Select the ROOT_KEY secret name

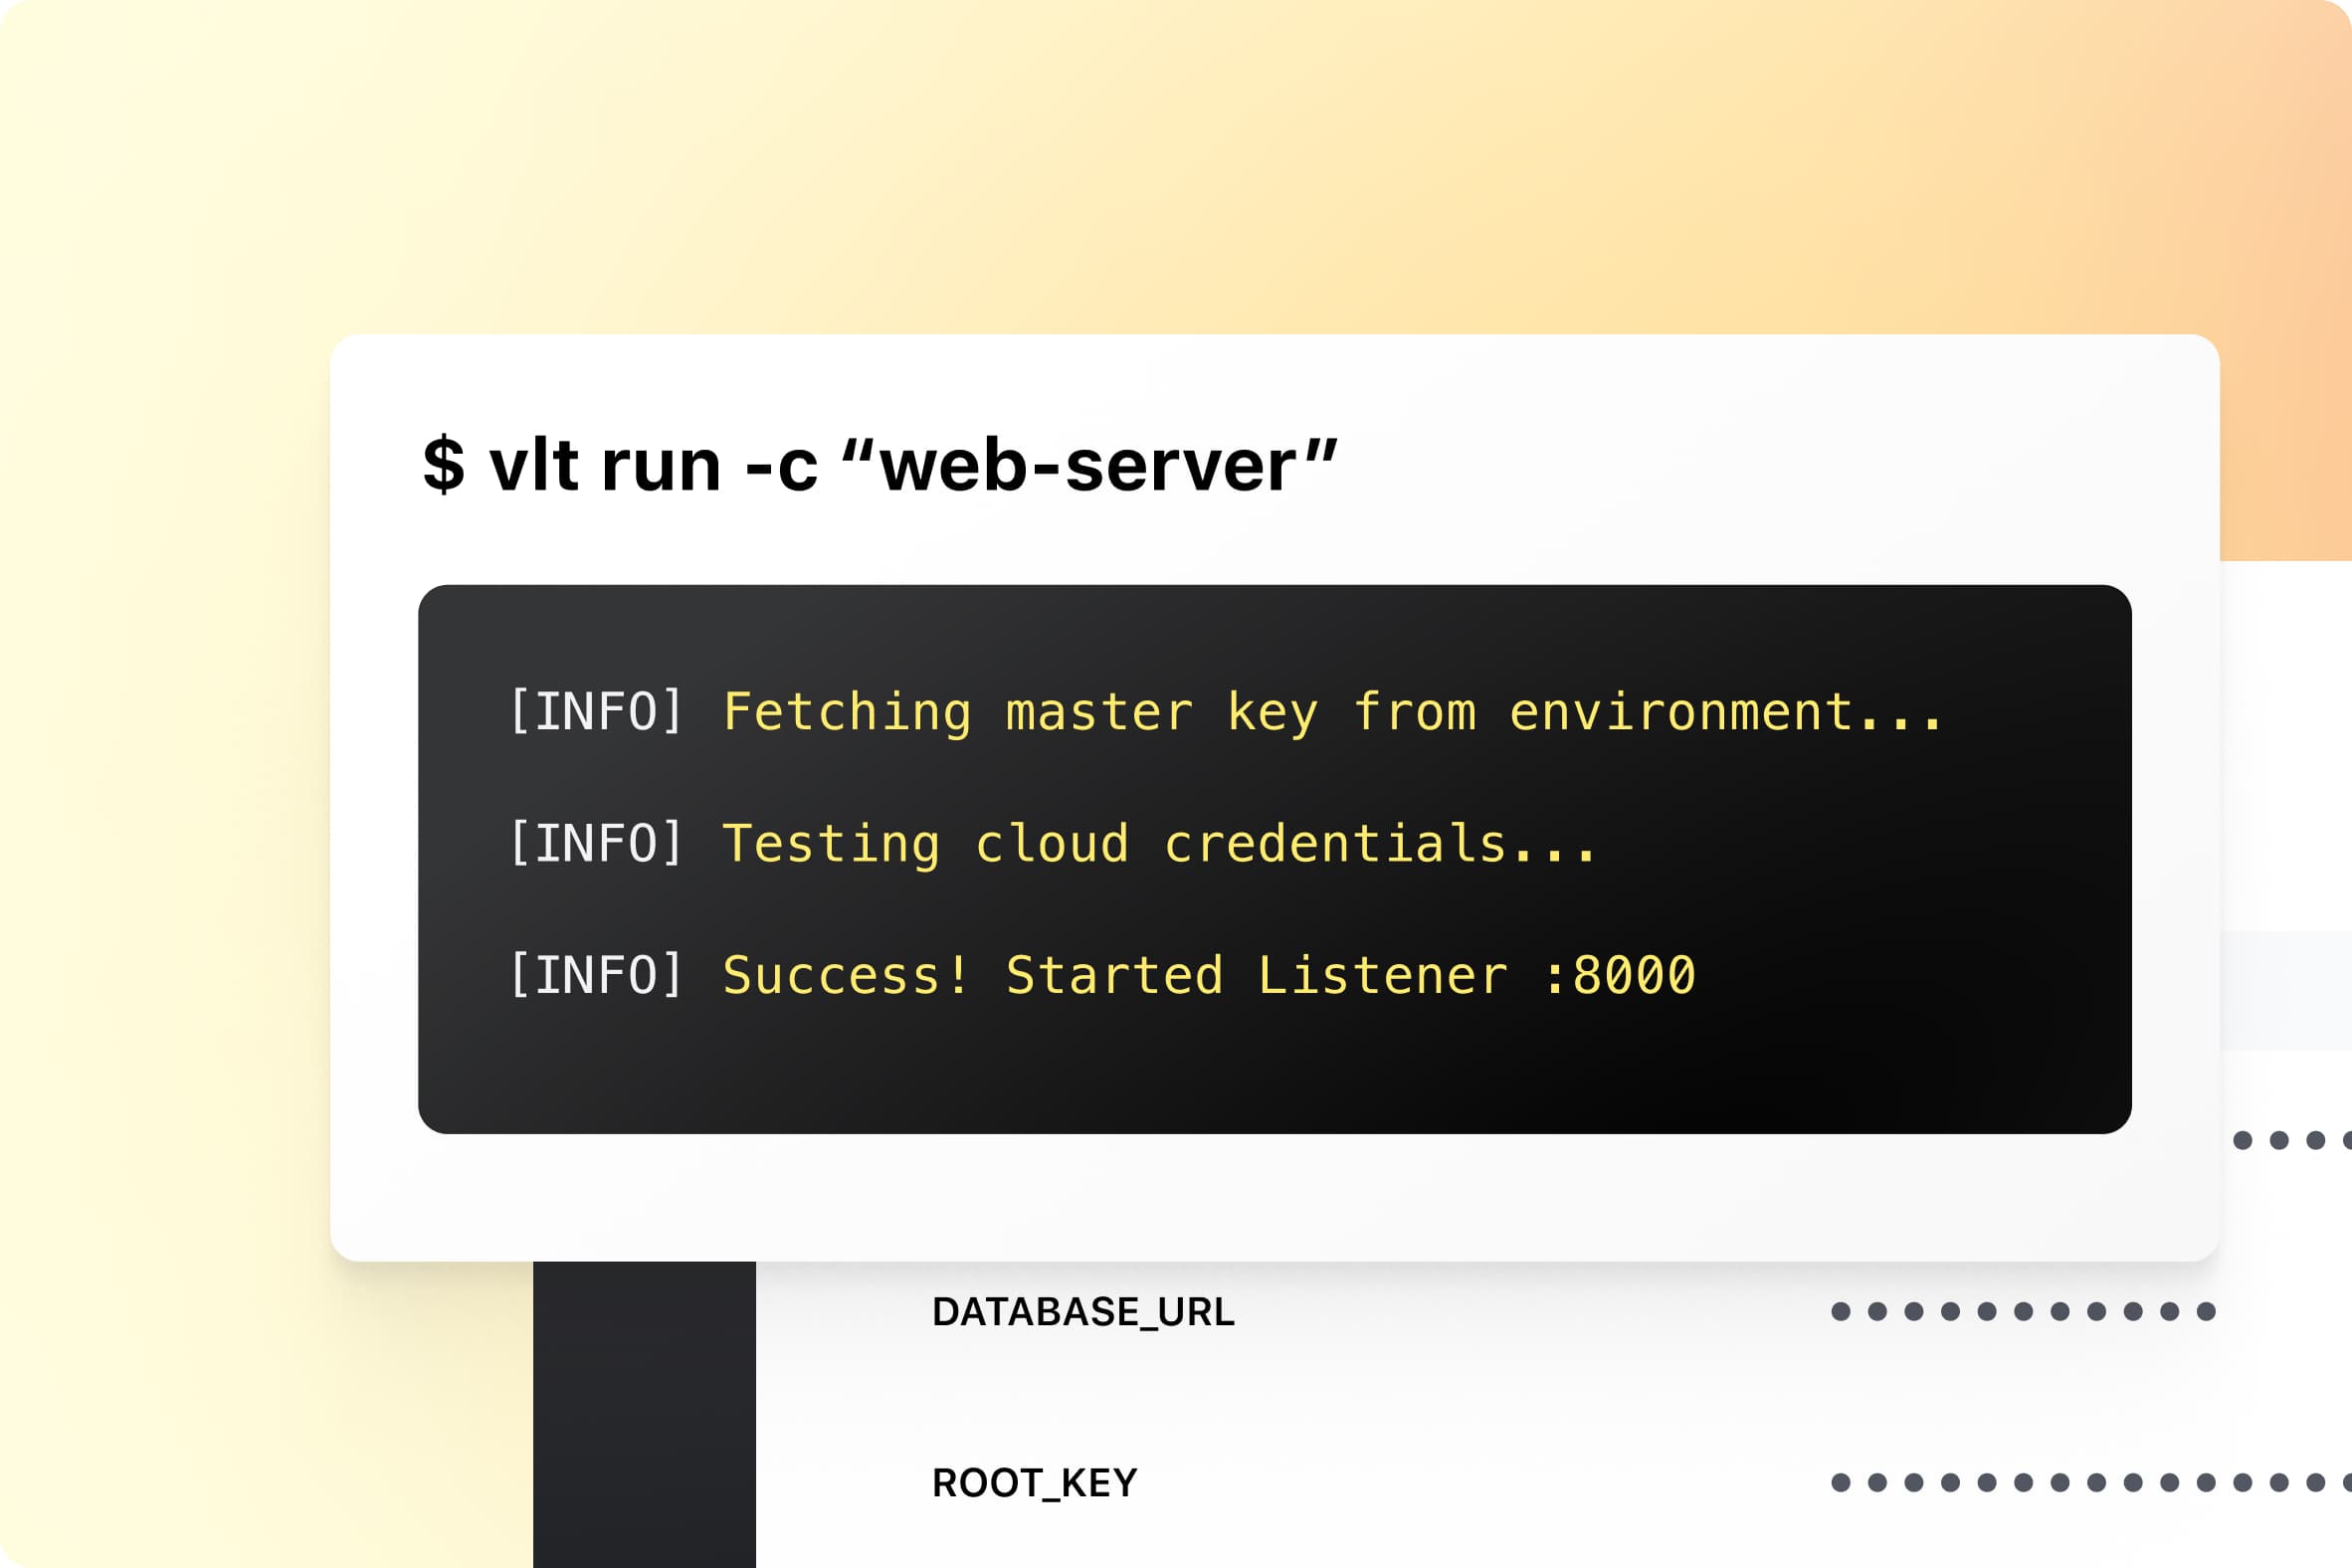[x=1034, y=1483]
